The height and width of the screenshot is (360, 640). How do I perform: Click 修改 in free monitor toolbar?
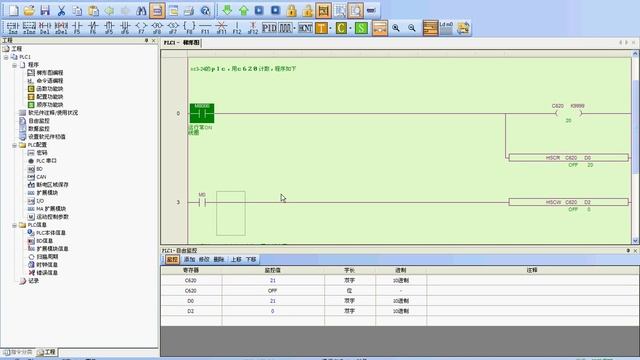(204, 260)
